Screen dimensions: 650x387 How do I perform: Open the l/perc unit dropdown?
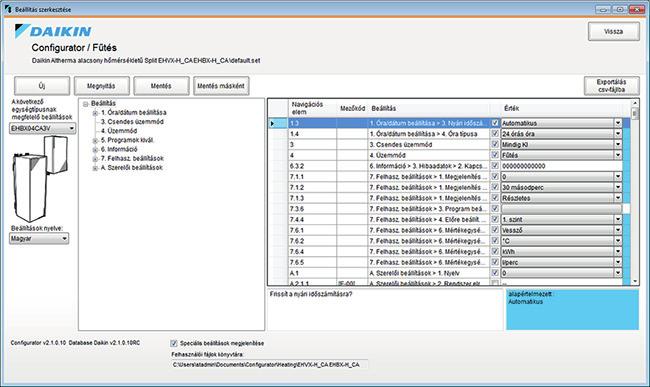(618, 262)
